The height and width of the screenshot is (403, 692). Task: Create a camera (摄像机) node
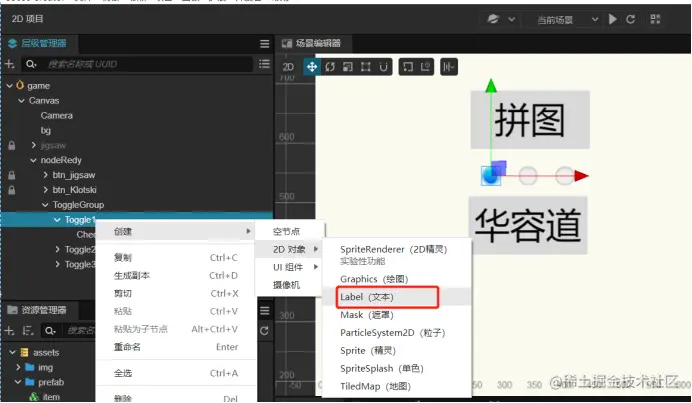tap(290, 285)
